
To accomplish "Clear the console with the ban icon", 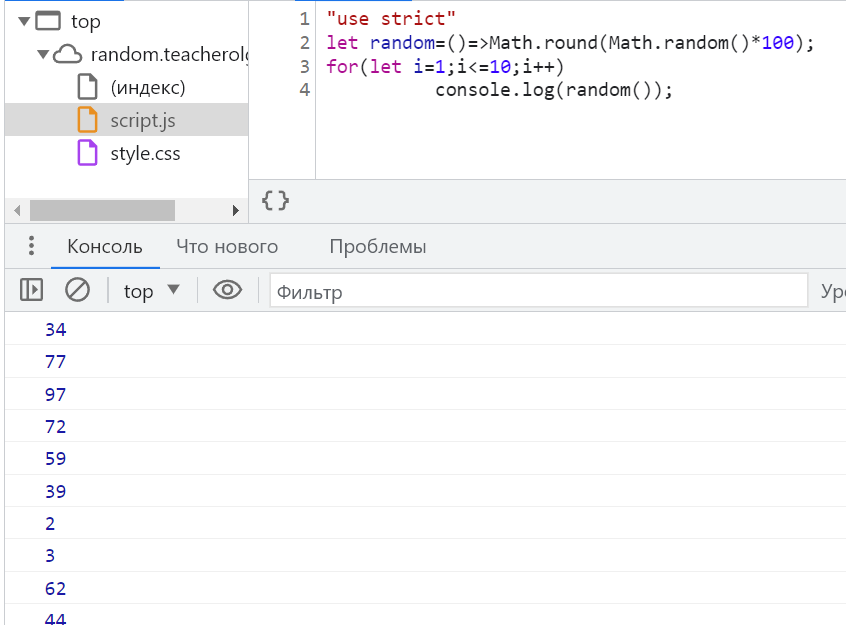I will tap(77, 290).
